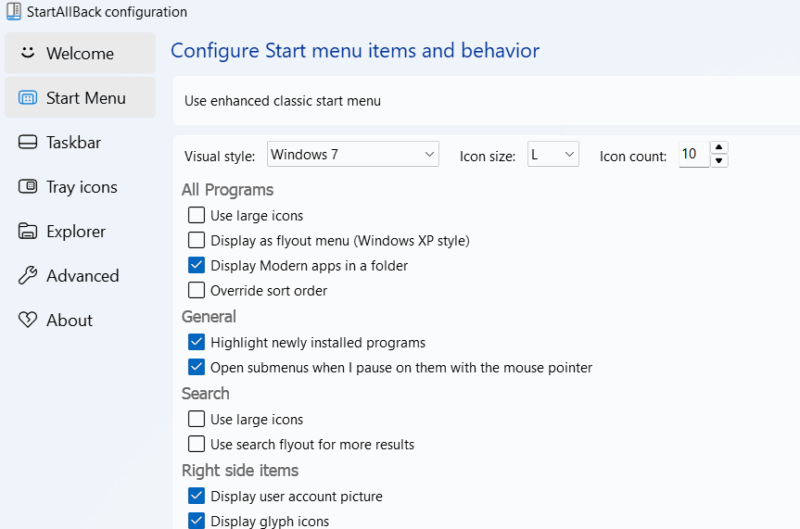800x529 pixels.
Task: Click the All Programs section label
Action: point(228,190)
